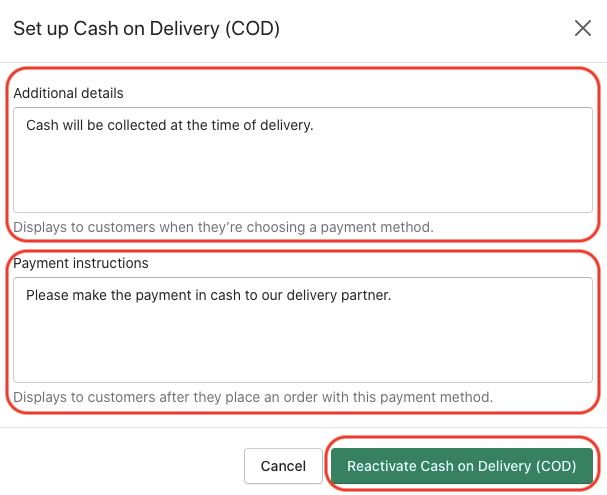Viewport: 607px width, 495px height.
Task: Click helper text about choosing a payment method
Action: click(223, 227)
